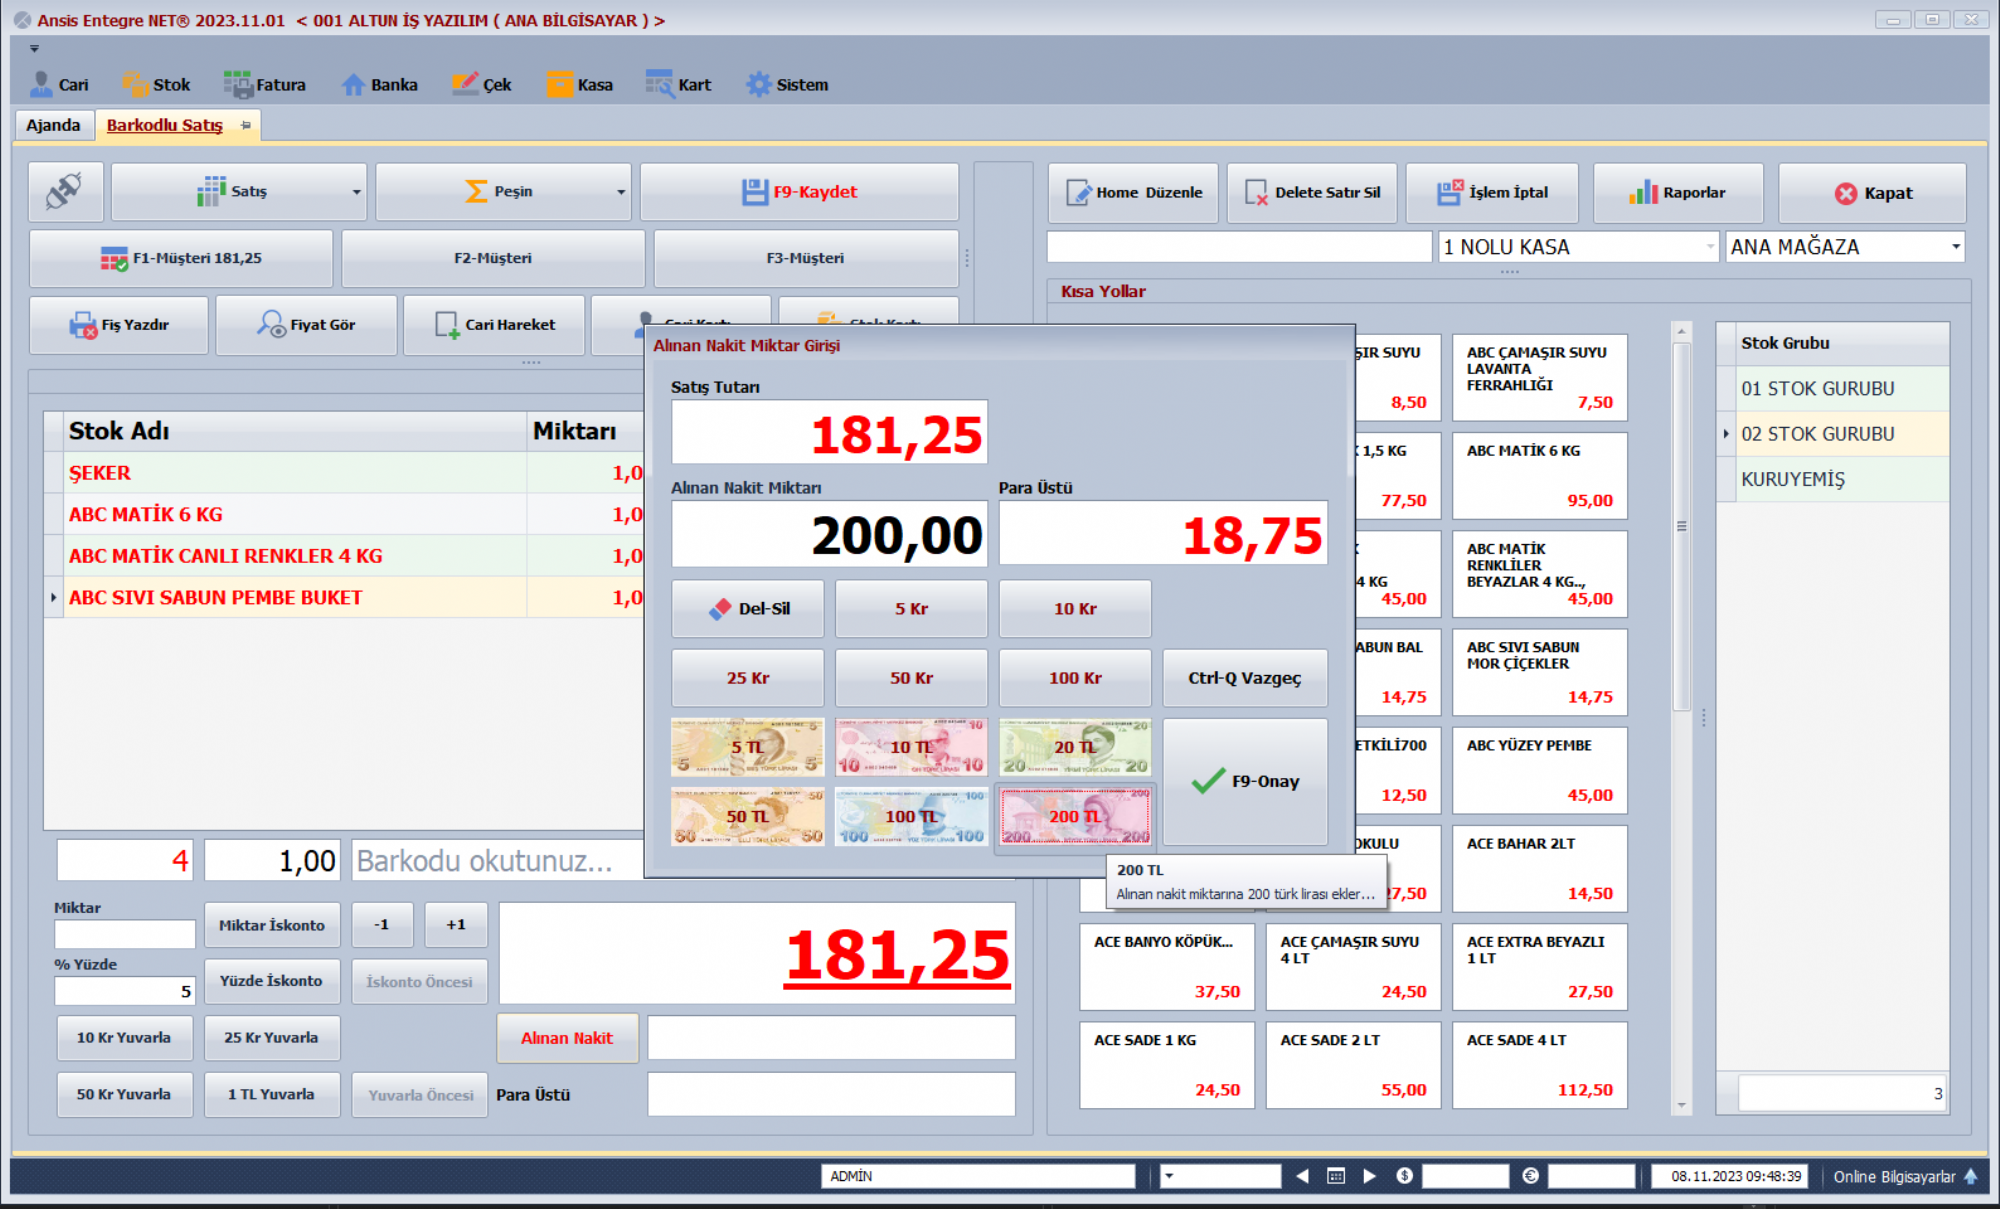
Task: Confirm with F9-Onay checkmark button
Action: point(1245,781)
